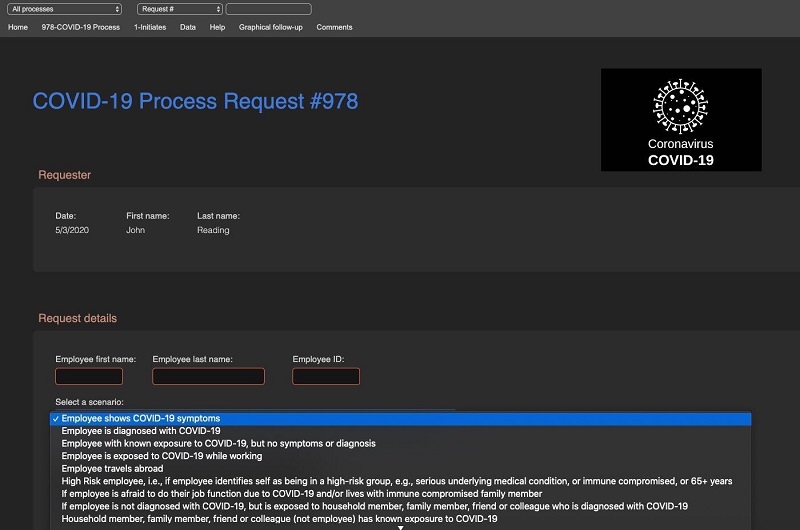Open the All processes dropdown
The height and width of the screenshot is (530, 800).
pos(65,9)
